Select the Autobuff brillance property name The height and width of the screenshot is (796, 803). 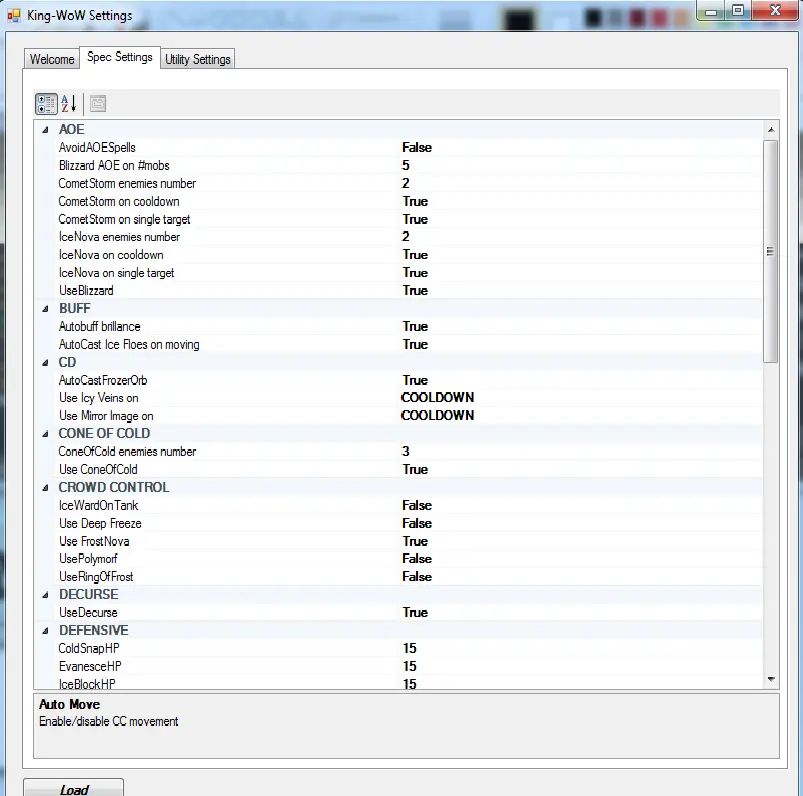click(99, 326)
